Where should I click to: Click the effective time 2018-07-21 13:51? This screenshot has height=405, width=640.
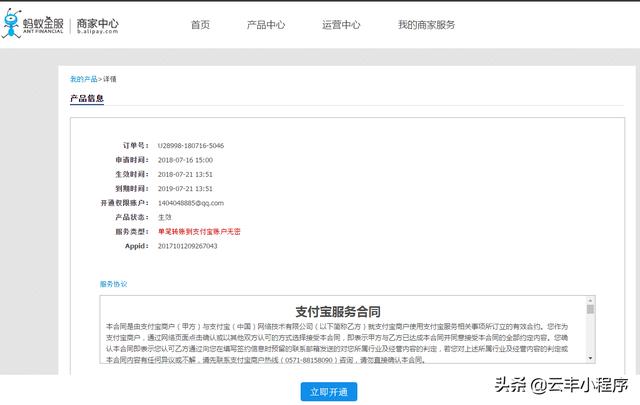tap(185, 174)
